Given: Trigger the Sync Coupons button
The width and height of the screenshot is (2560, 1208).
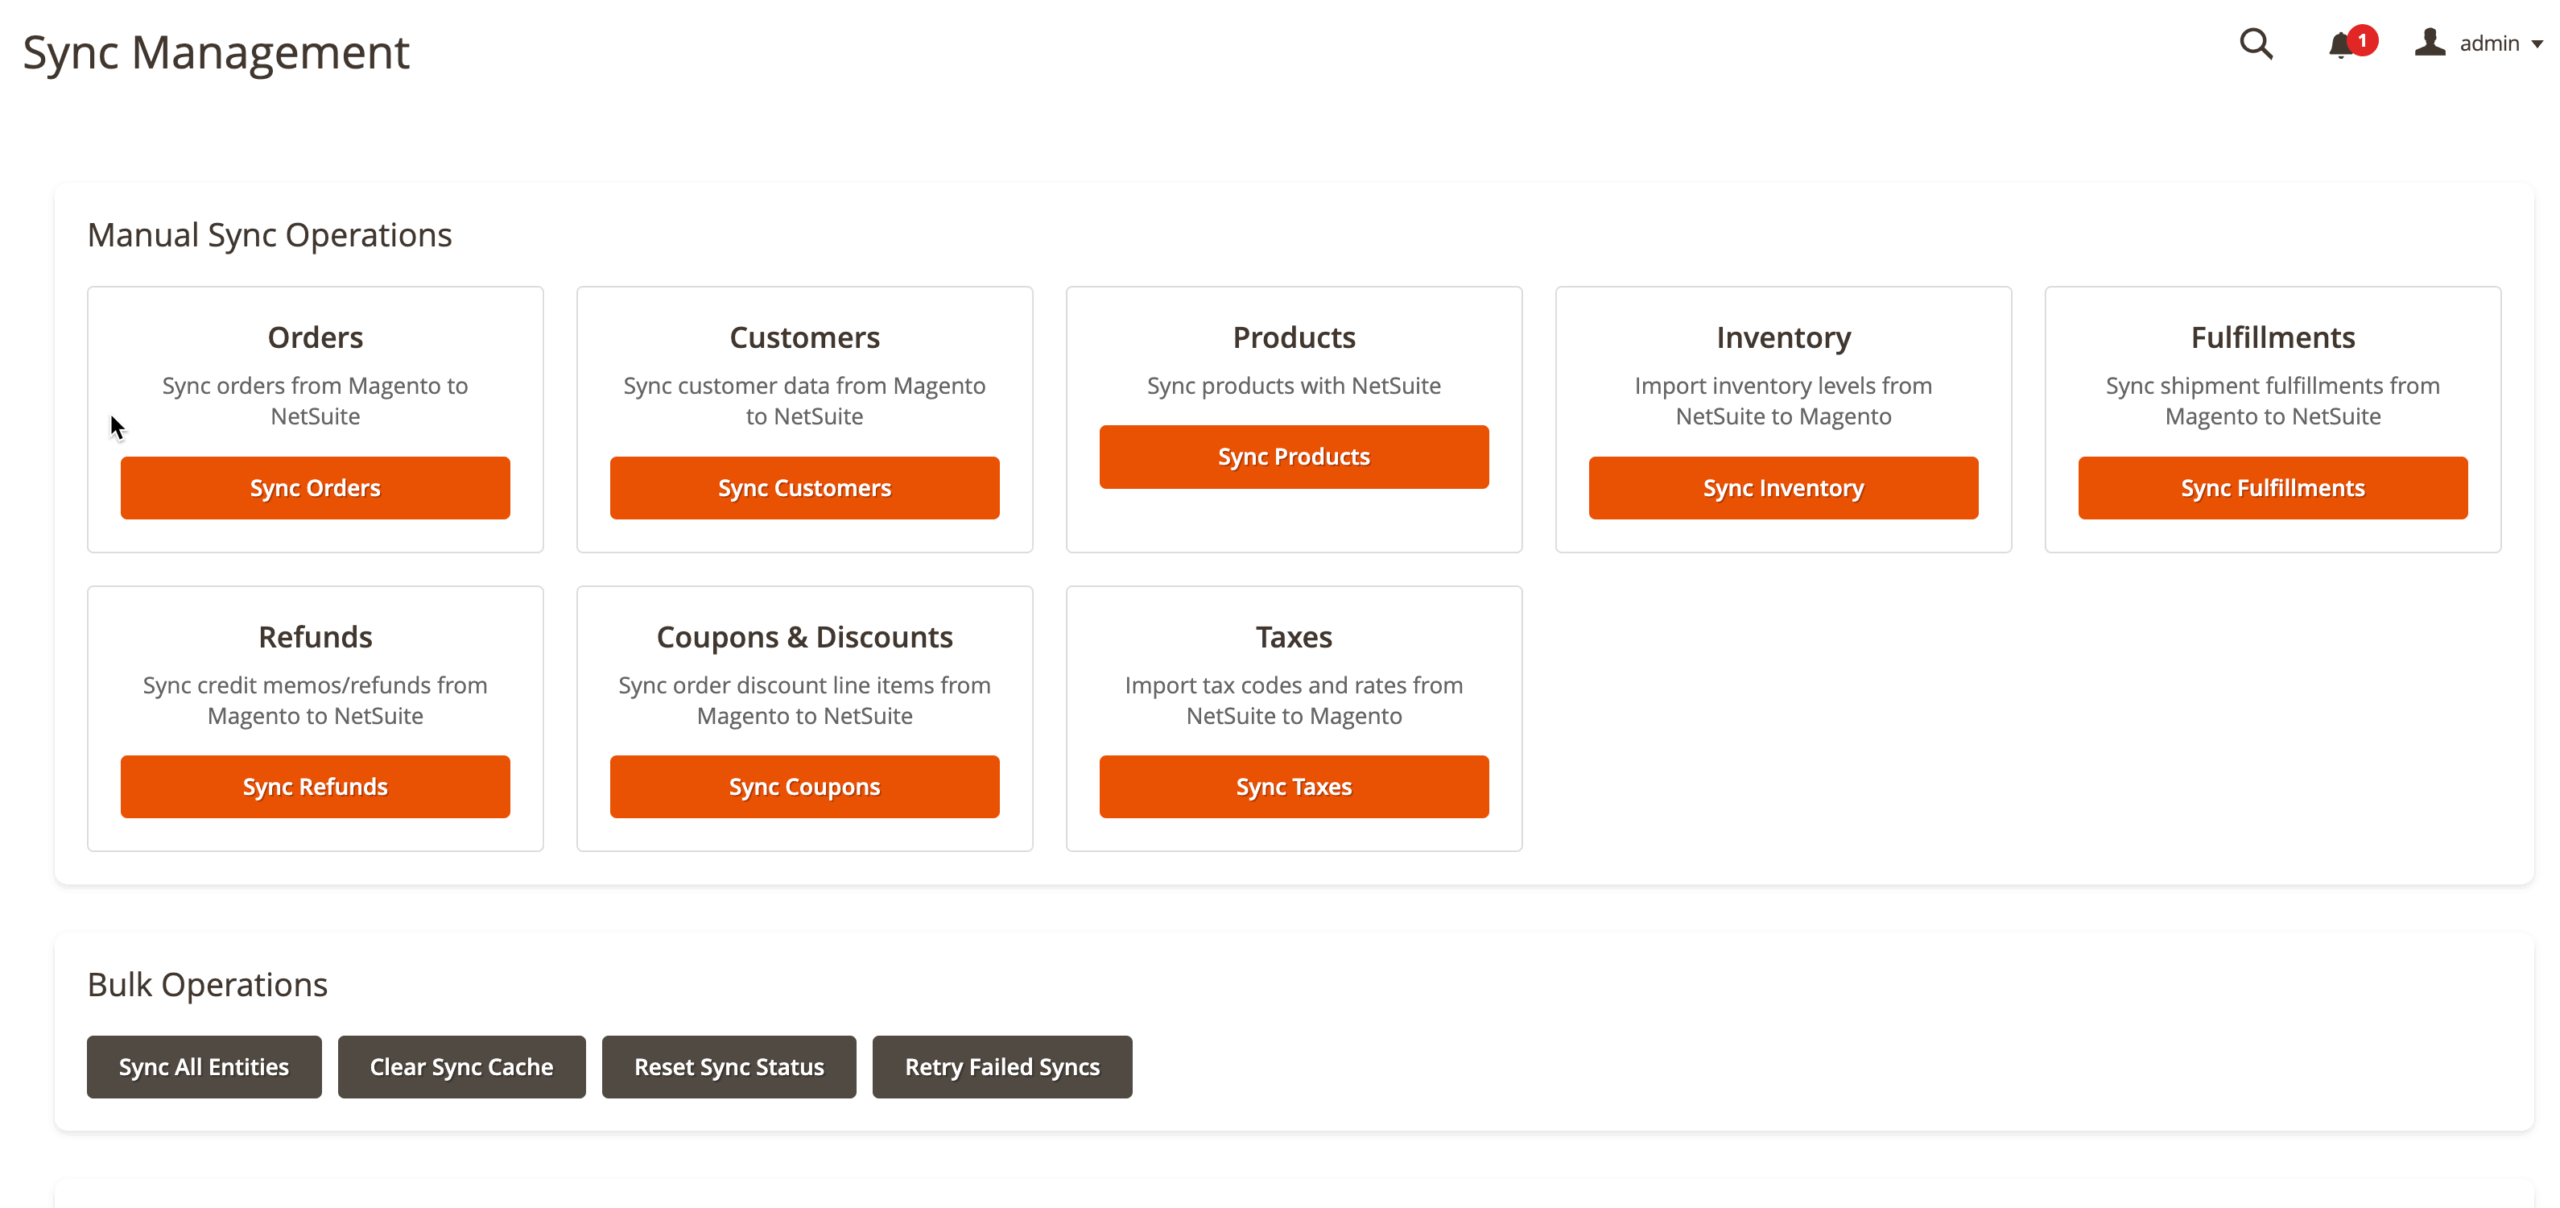Looking at the screenshot, I should point(804,787).
